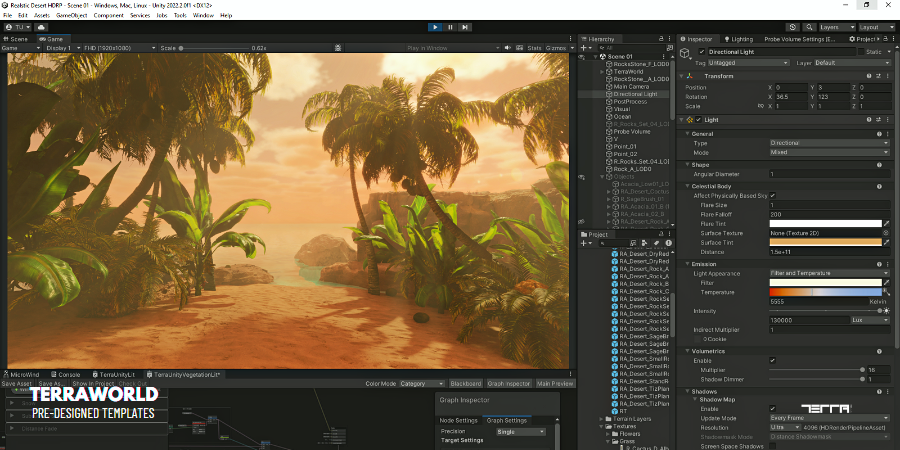Click the Step frame button

(465, 27)
